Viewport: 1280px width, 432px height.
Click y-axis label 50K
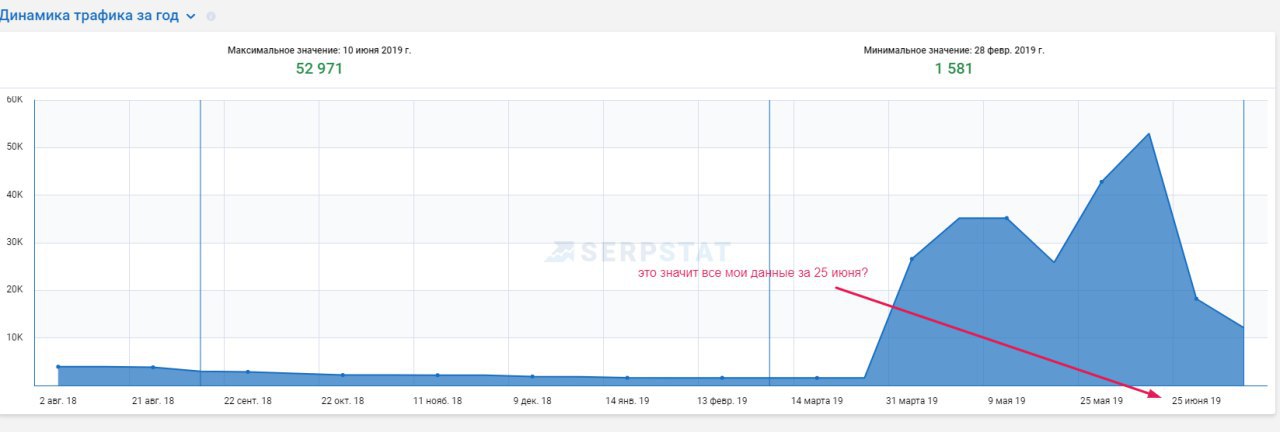click(15, 147)
